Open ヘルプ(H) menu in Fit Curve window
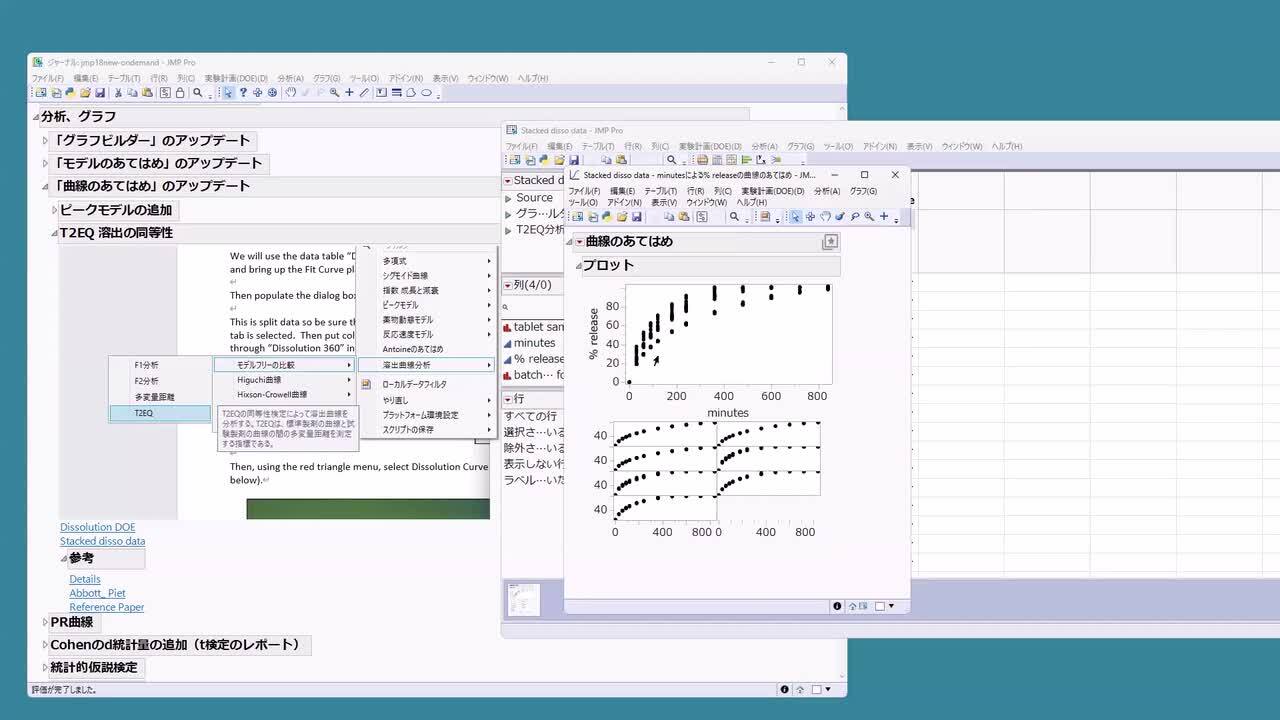 pyautogui.click(x=752, y=202)
